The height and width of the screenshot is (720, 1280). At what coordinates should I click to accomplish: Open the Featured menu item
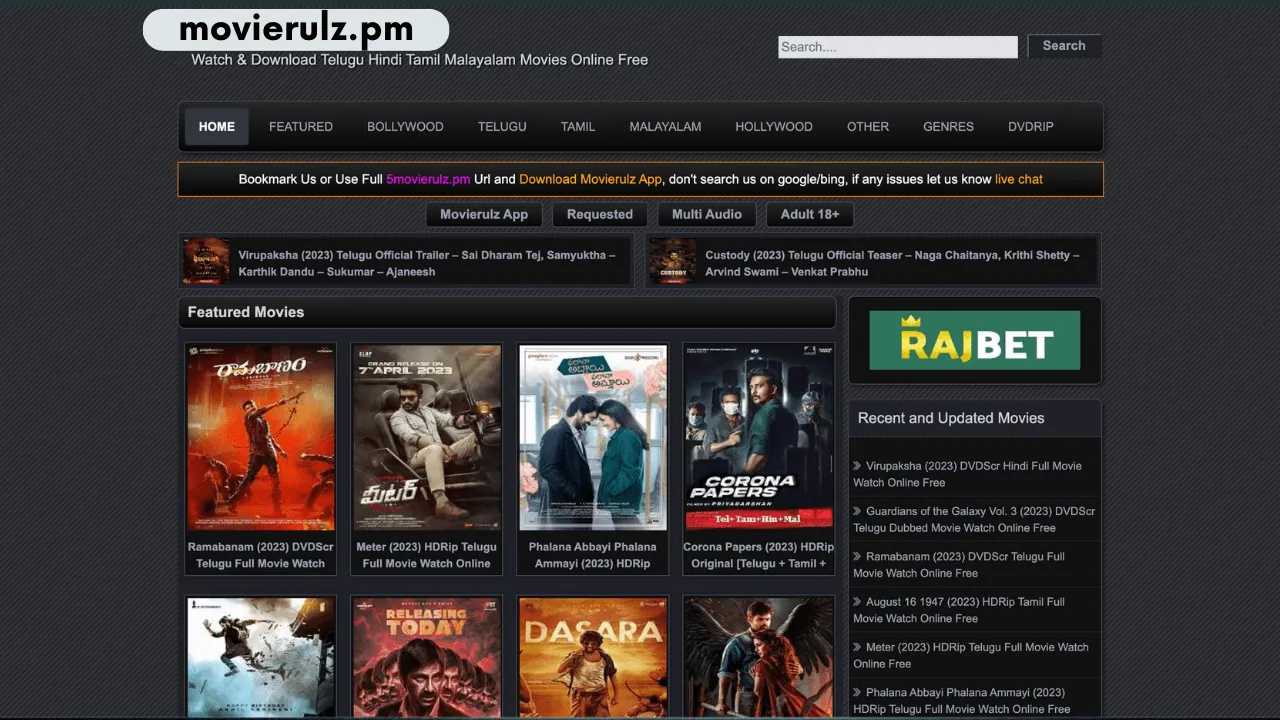point(301,127)
